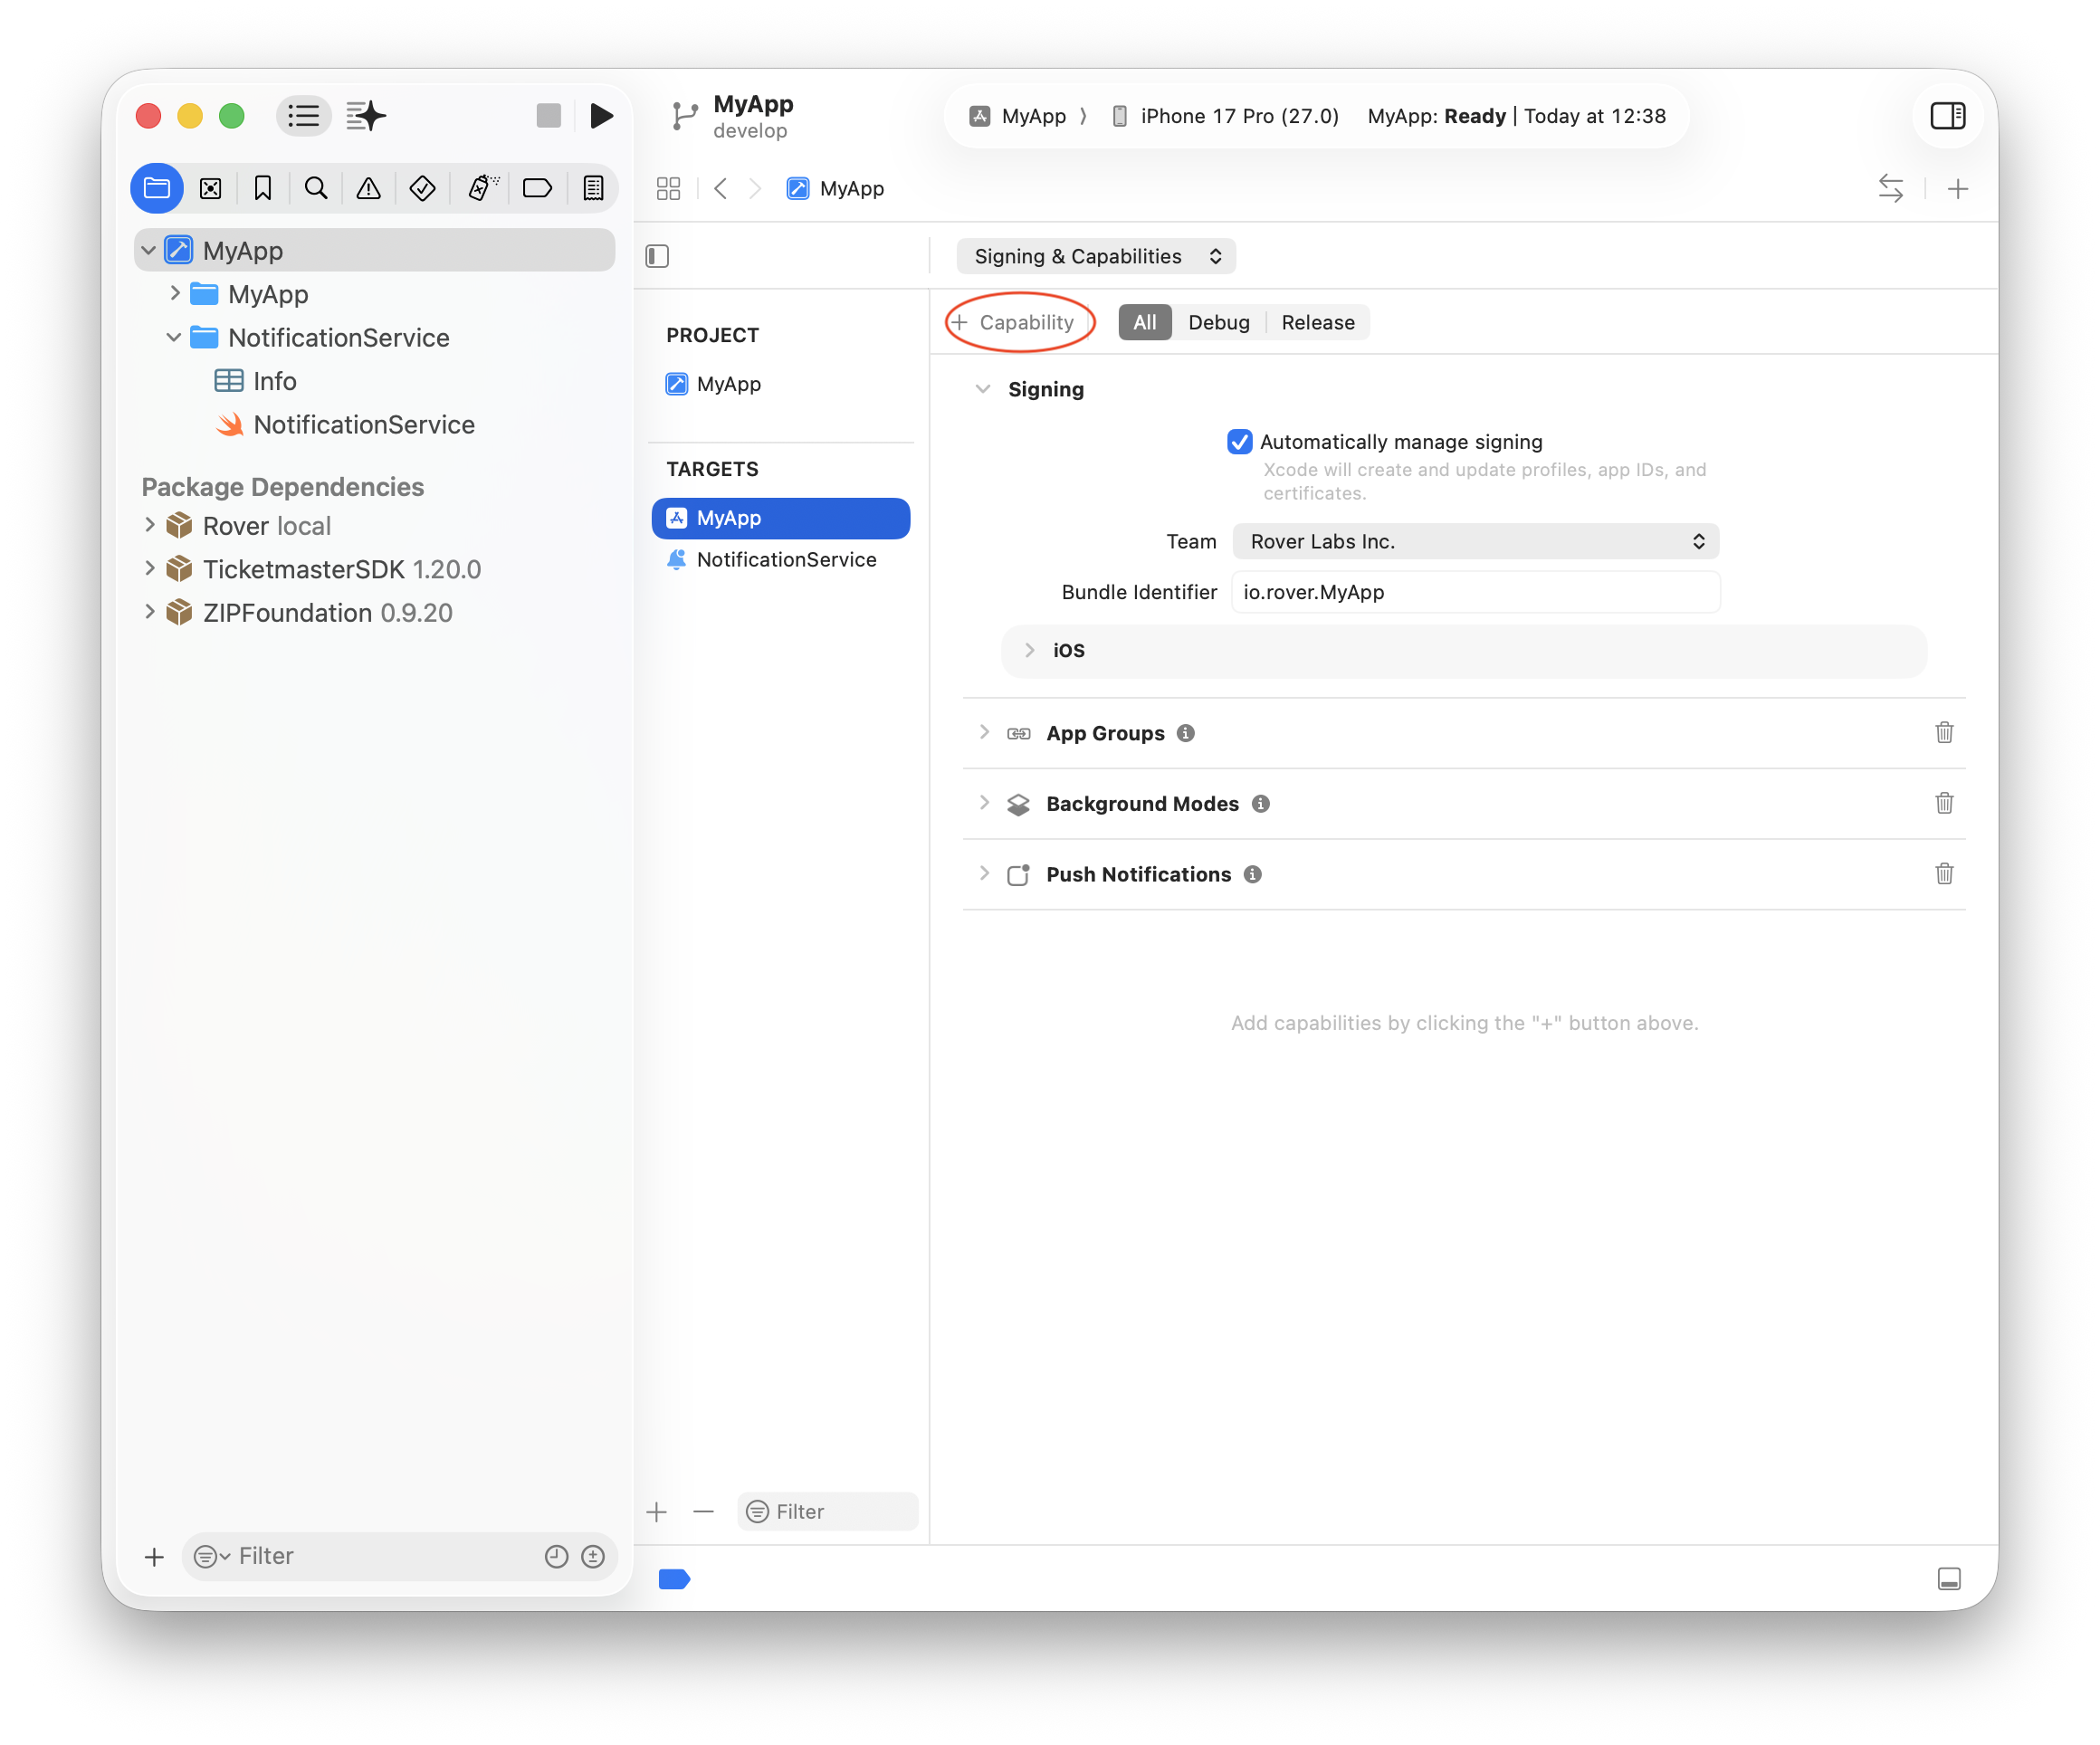Open the Issue navigator warning icon

pyautogui.click(x=369, y=188)
